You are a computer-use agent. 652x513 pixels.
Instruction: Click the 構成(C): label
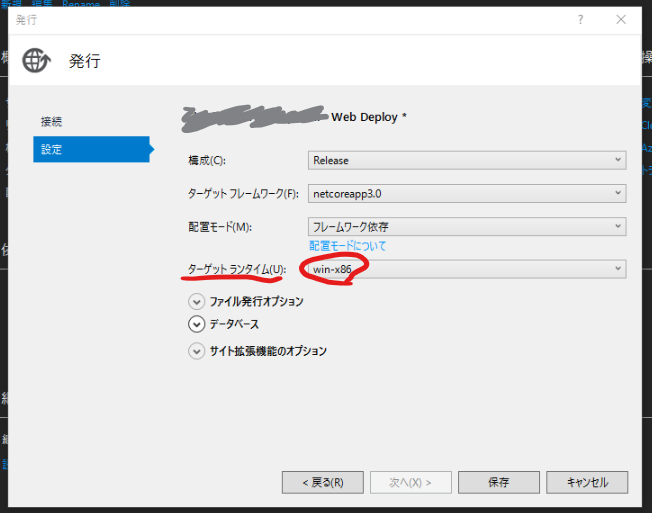coord(207,160)
